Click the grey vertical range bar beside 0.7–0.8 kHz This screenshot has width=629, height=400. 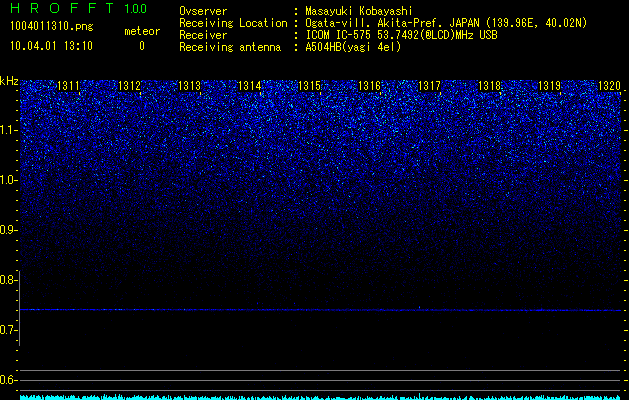[x=19, y=308]
